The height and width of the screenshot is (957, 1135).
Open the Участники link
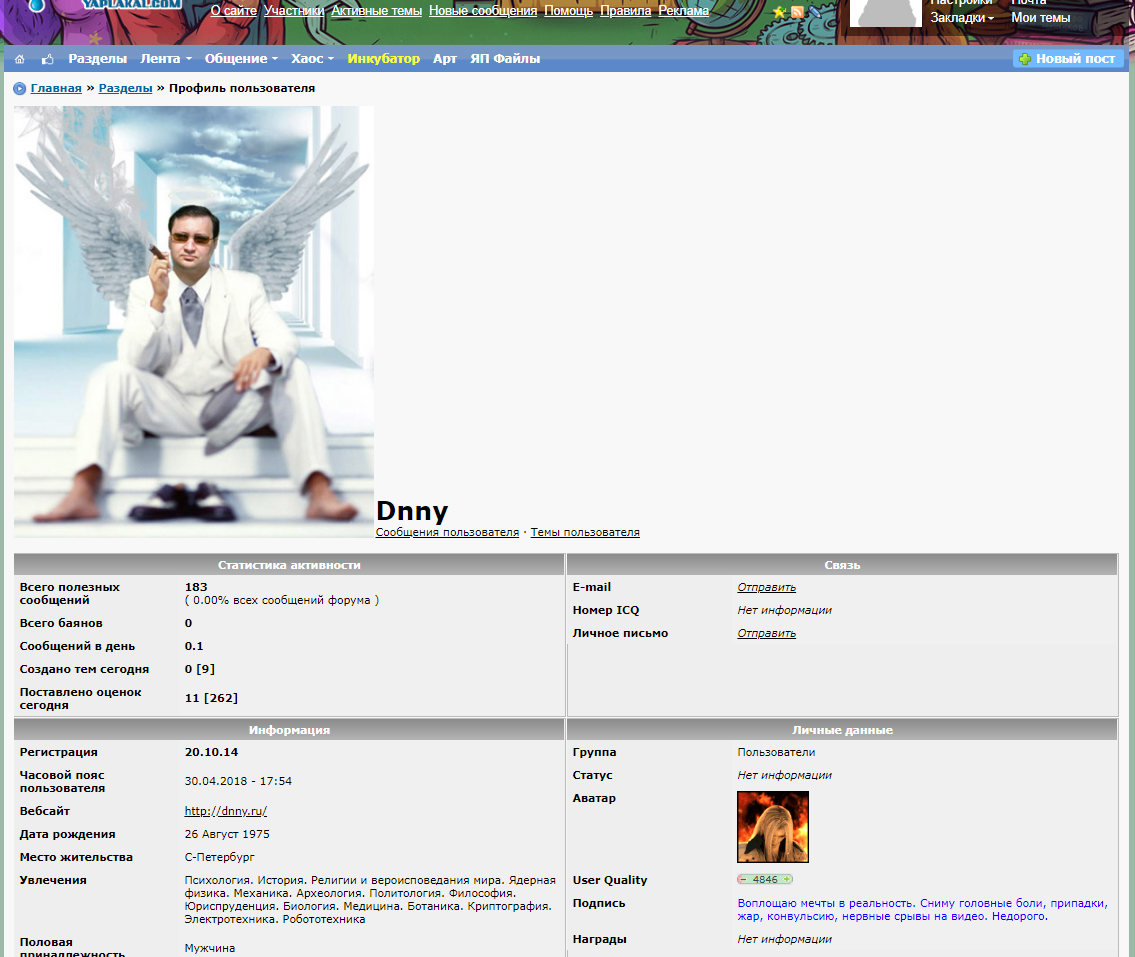click(x=294, y=11)
